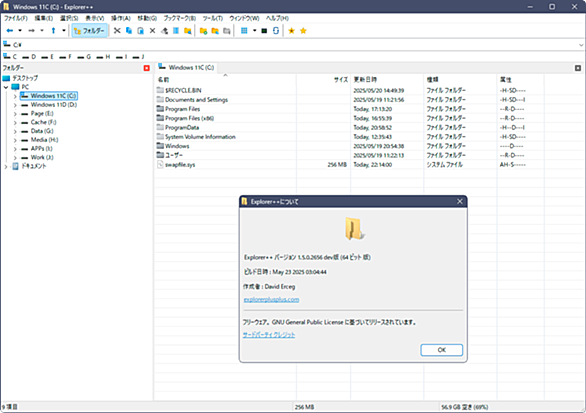Select the swapfile.sys file
This screenshot has width=586, height=413.
click(x=180, y=165)
